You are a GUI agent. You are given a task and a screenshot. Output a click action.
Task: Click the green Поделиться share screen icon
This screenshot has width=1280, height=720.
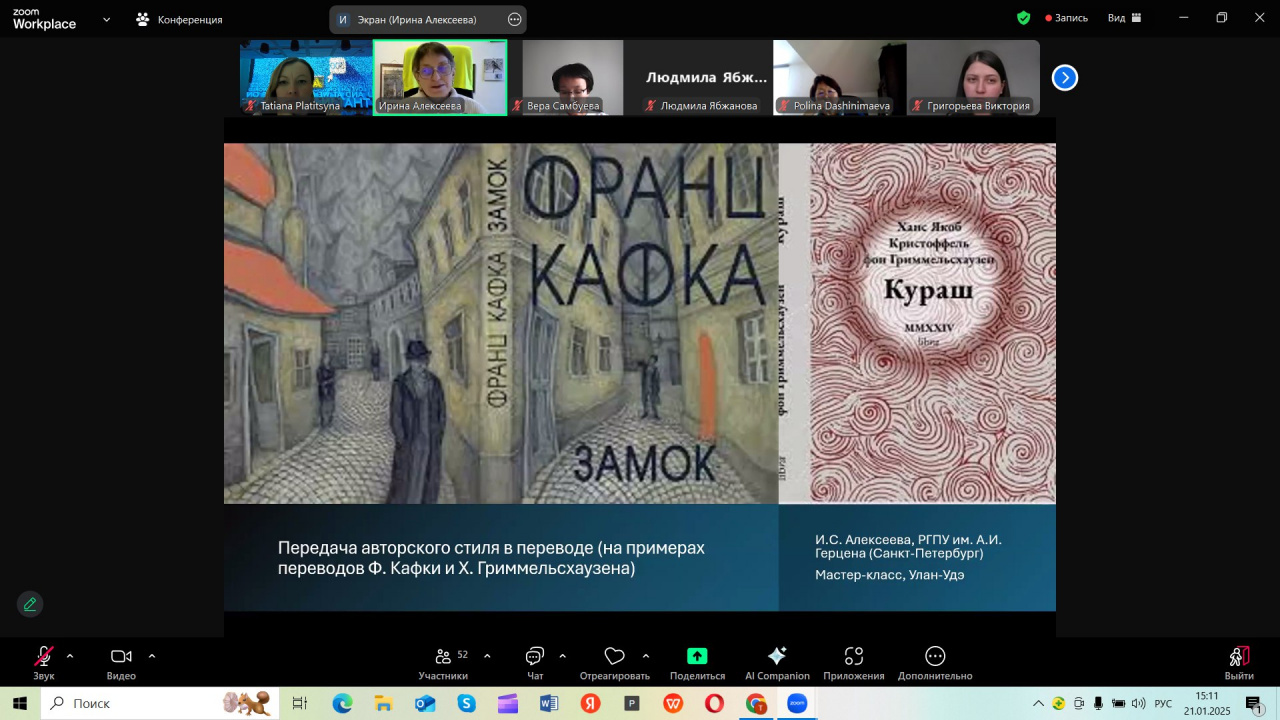tap(697, 657)
